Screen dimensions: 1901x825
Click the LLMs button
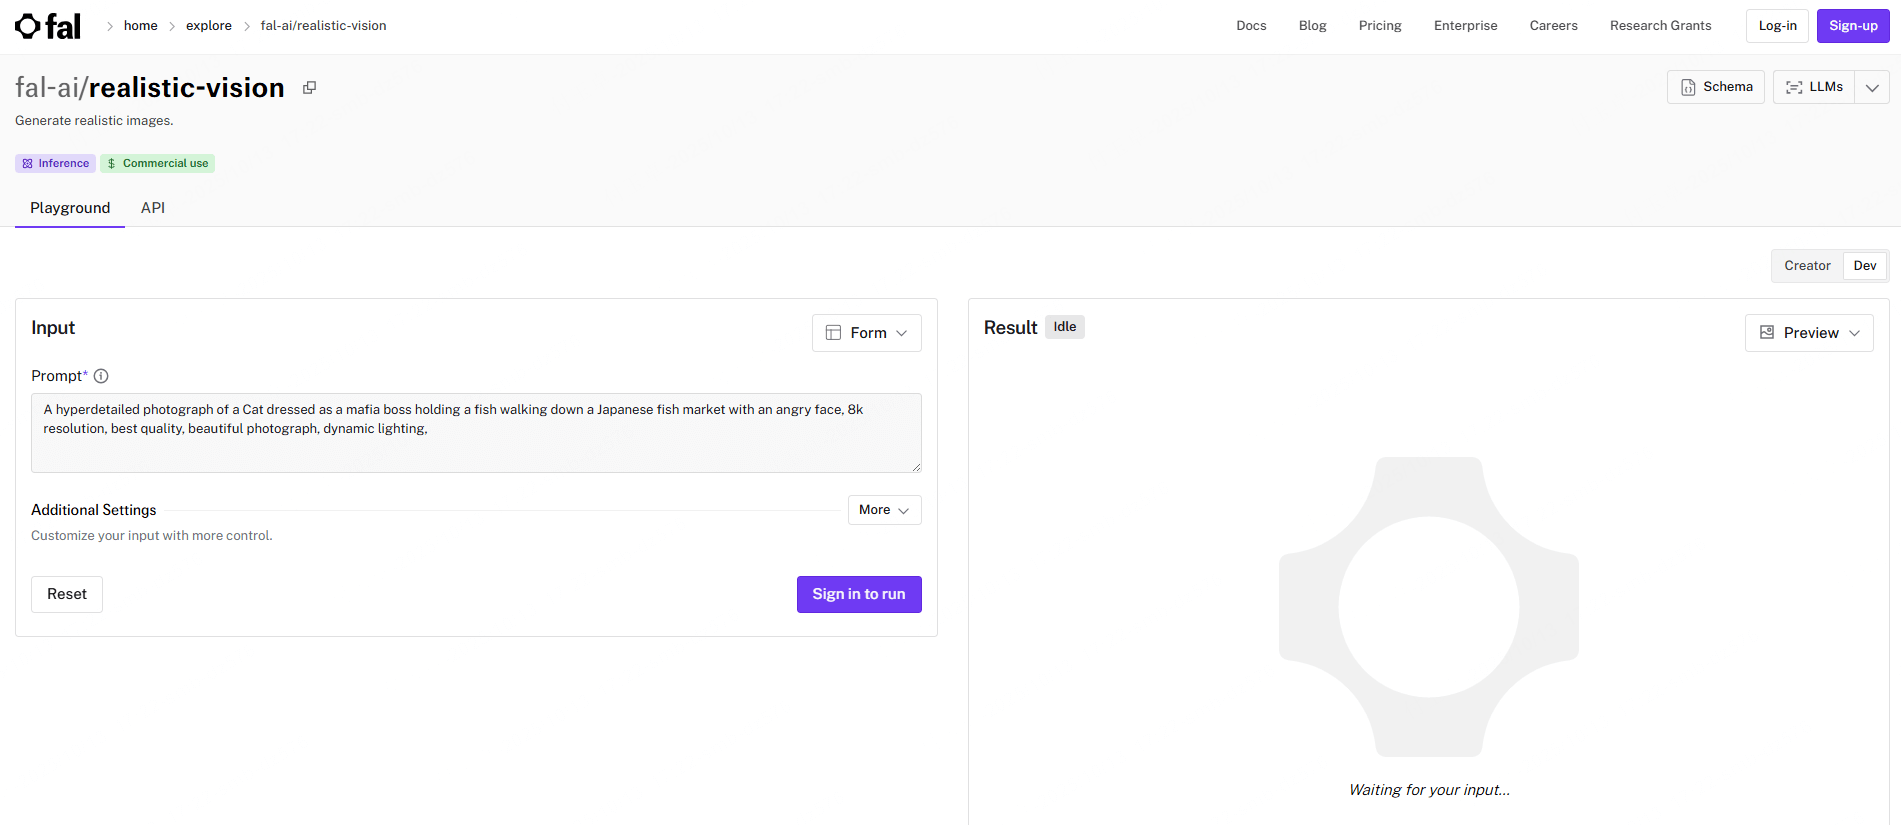pyautogui.click(x=1814, y=87)
